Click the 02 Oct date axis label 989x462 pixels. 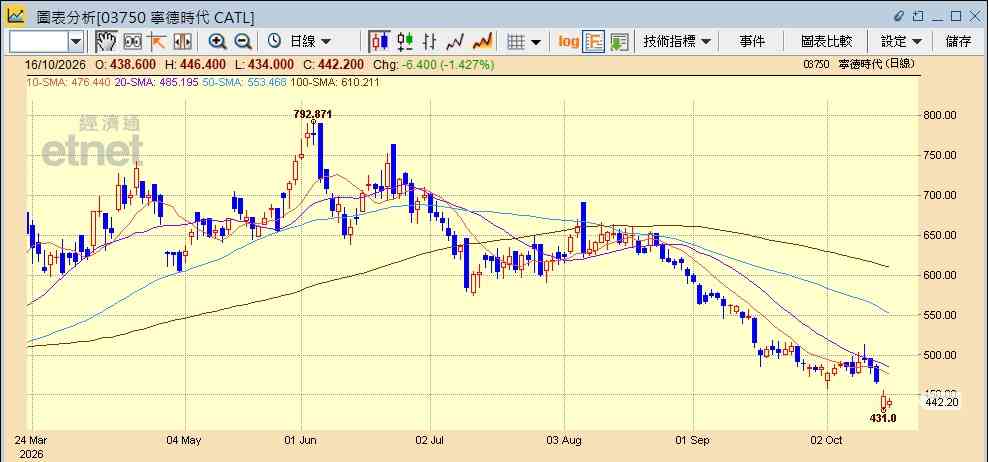tap(827, 439)
